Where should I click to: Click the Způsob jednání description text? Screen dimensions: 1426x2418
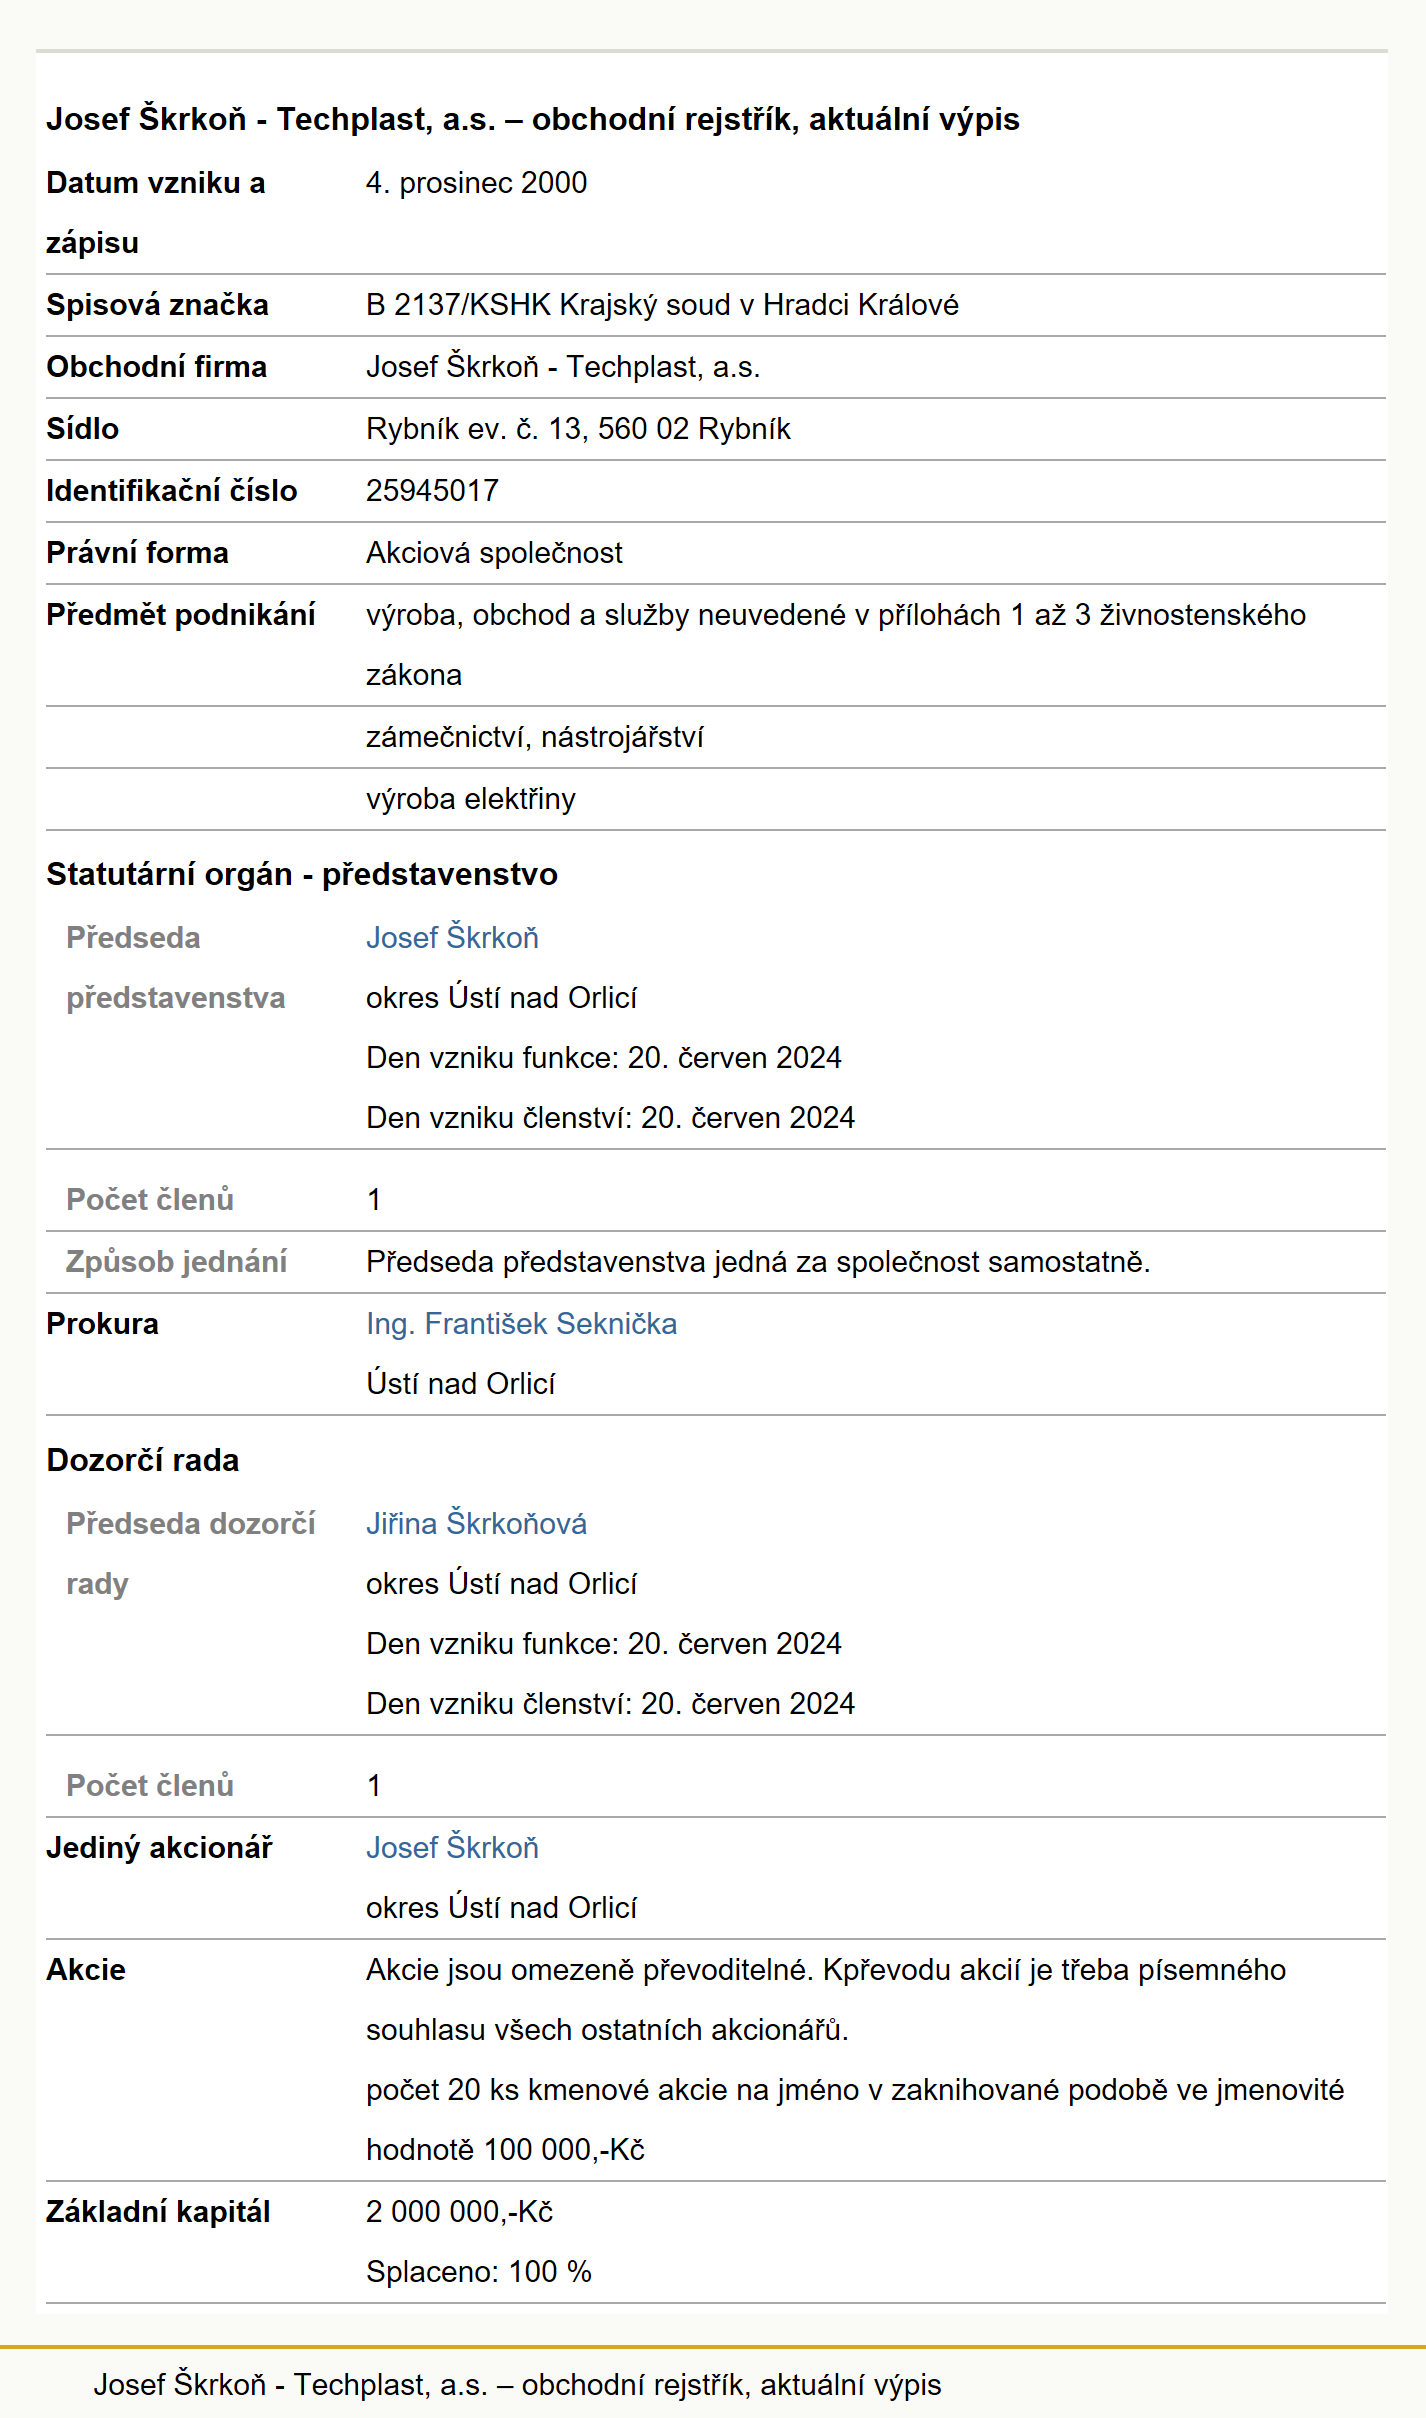point(758,1262)
